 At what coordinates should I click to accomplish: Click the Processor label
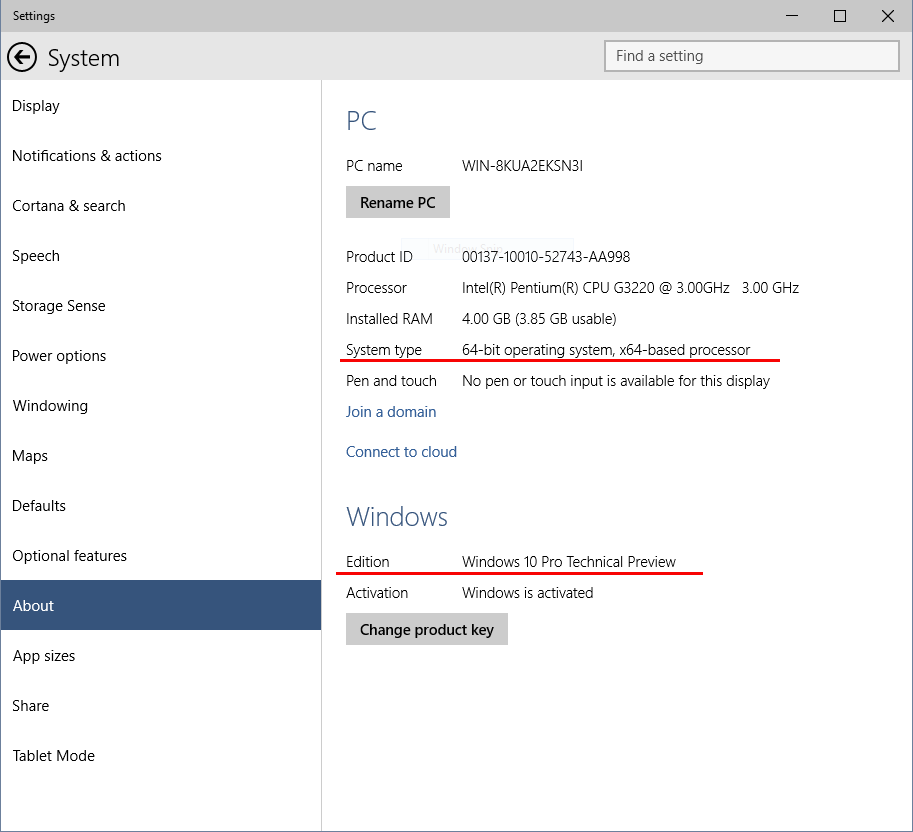pyautogui.click(x=376, y=288)
